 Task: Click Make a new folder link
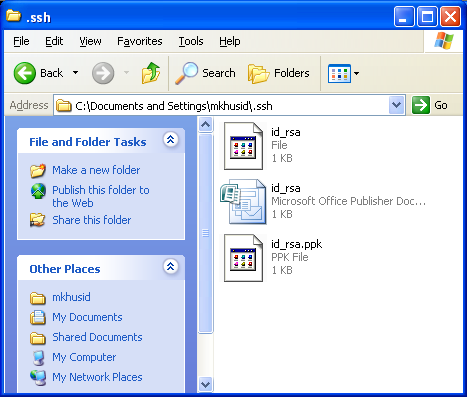(x=96, y=170)
